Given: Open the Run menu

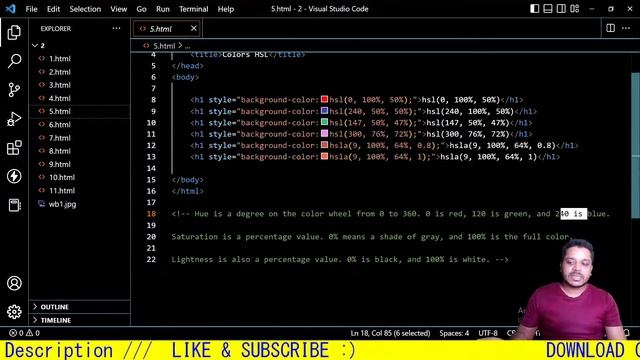Looking at the screenshot, I should point(162,9).
